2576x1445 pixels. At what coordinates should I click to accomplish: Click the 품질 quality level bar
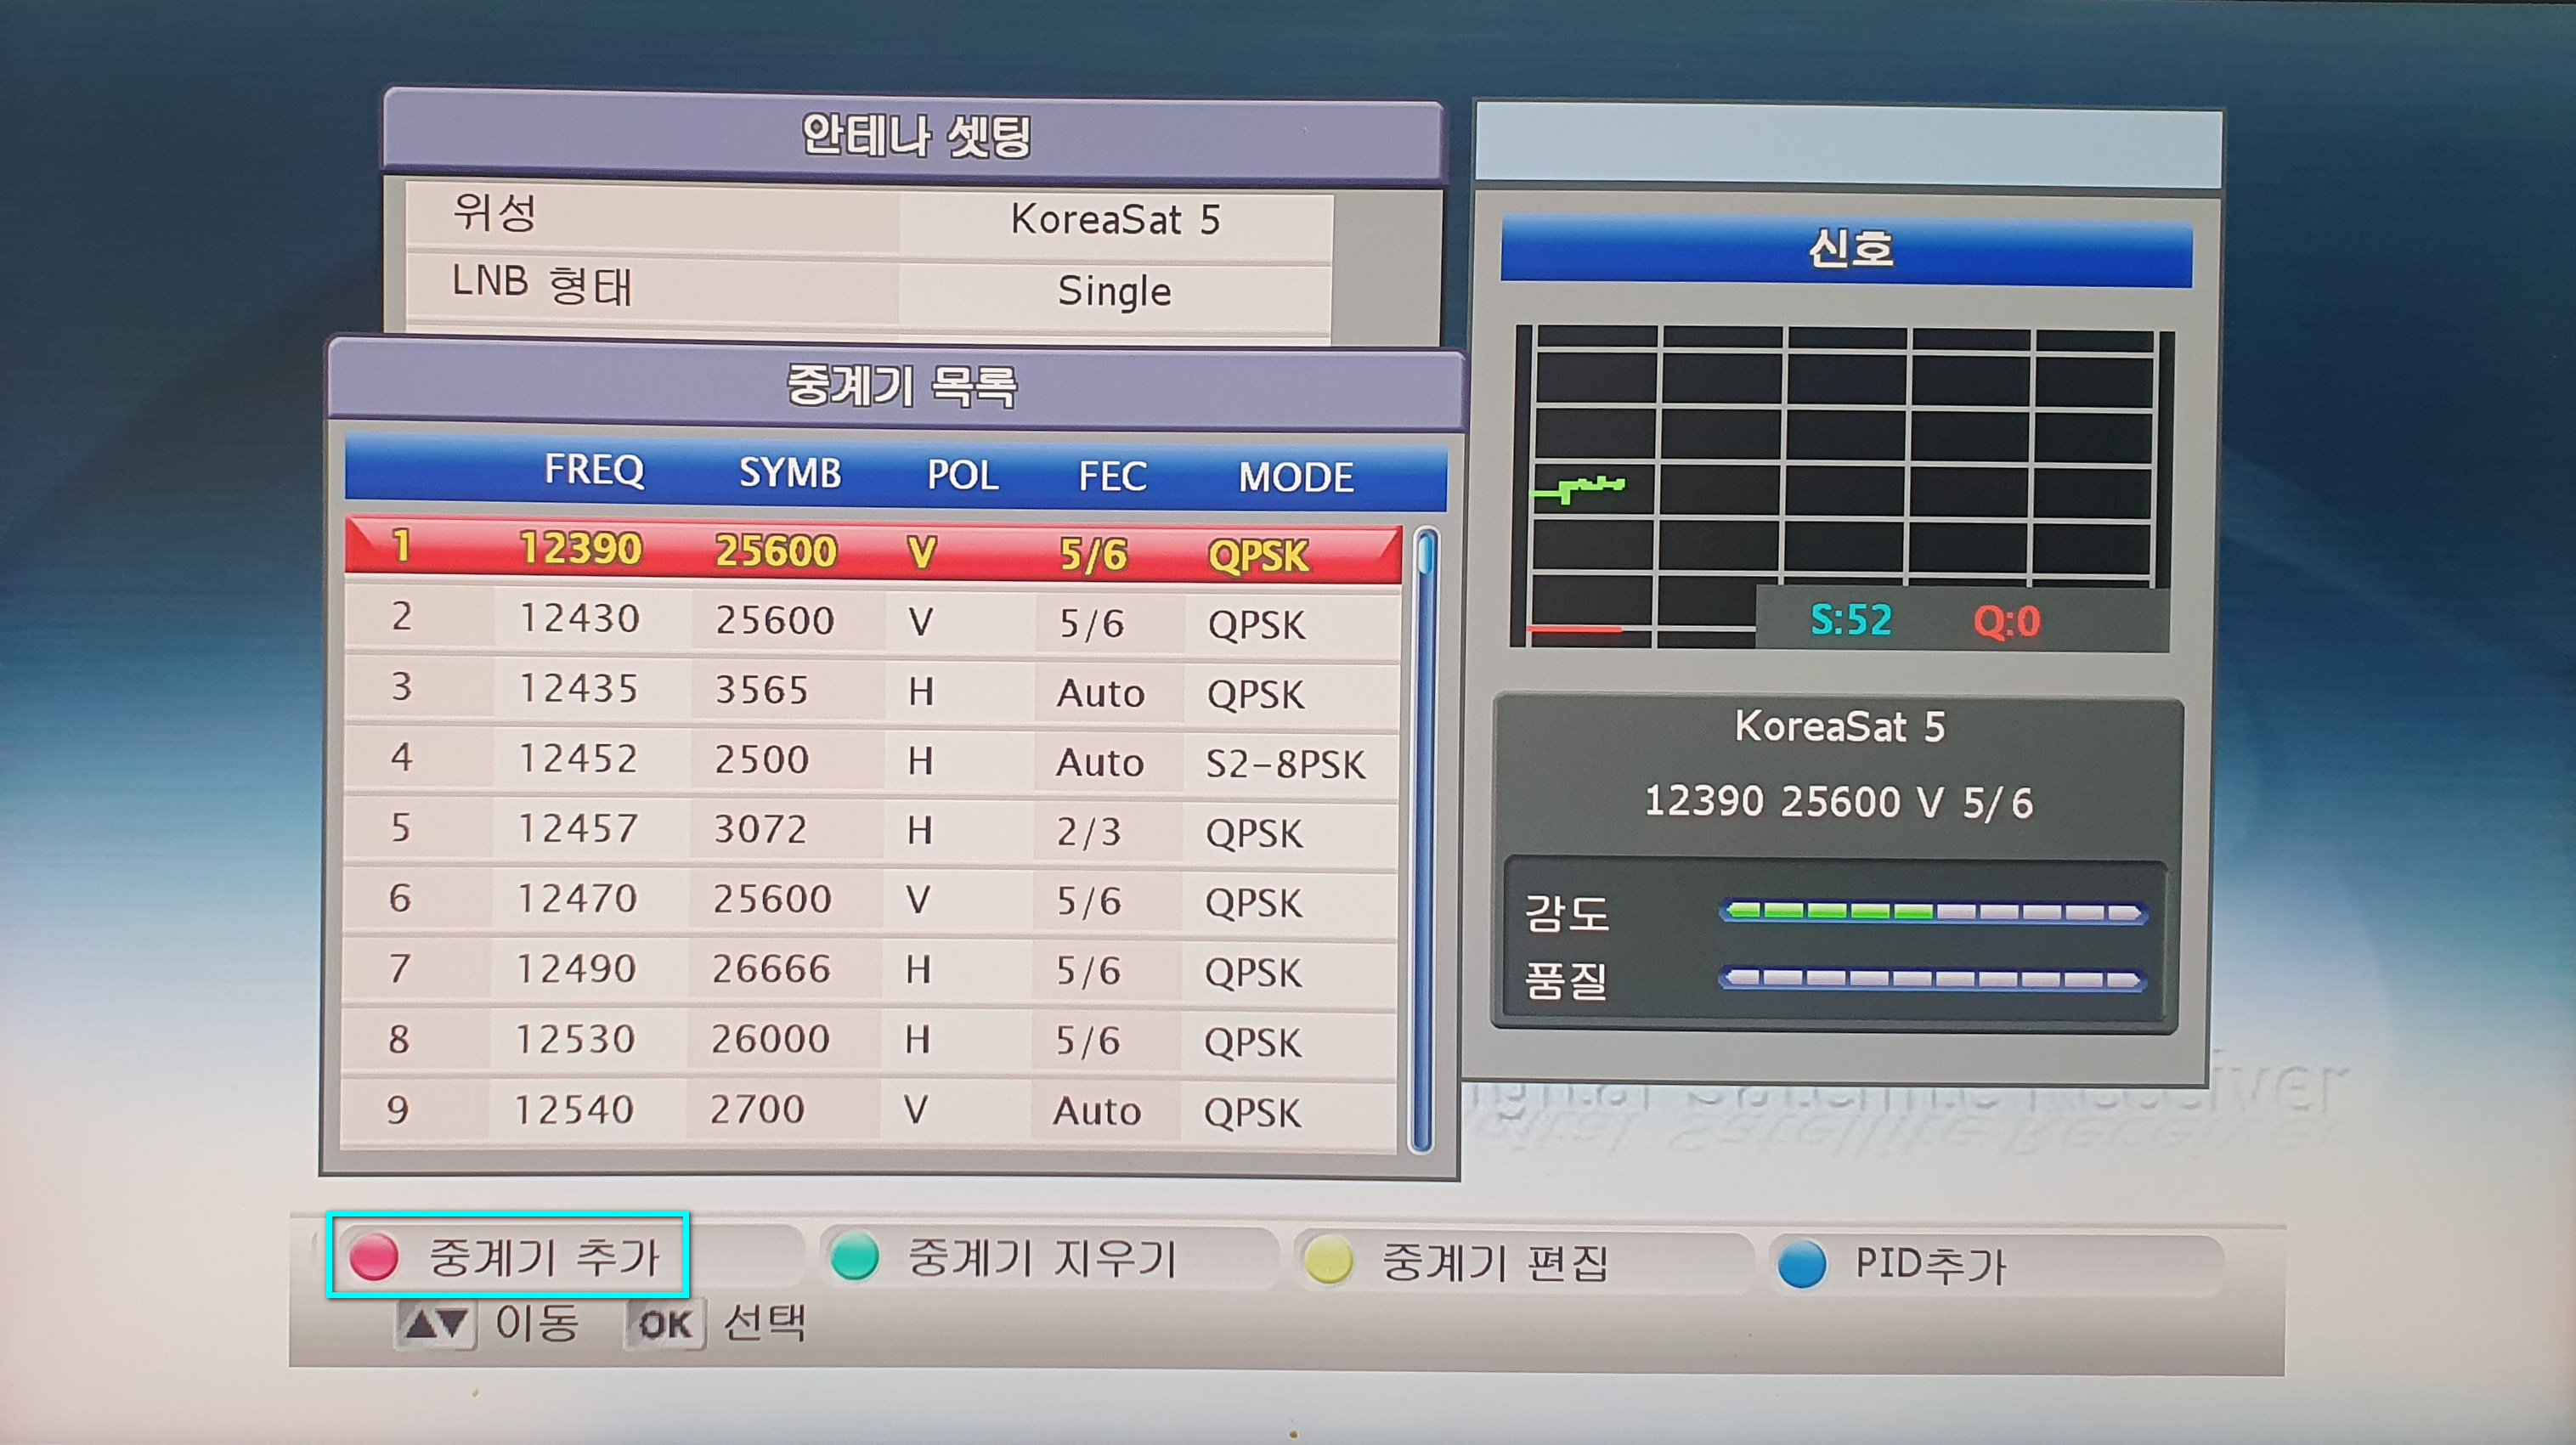(1932, 979)
